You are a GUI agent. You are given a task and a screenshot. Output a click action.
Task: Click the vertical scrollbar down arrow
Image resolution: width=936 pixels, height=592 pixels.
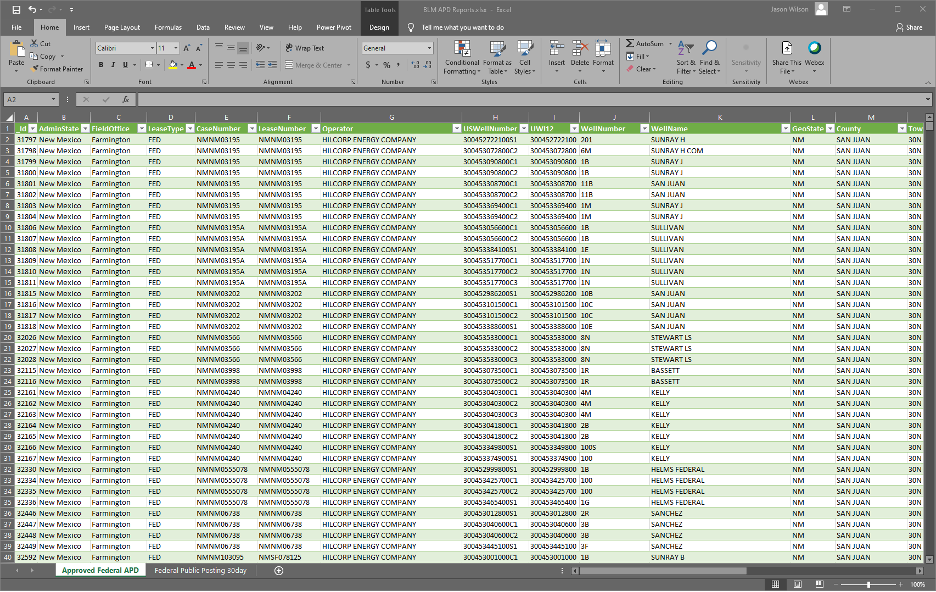click(929, 559)
